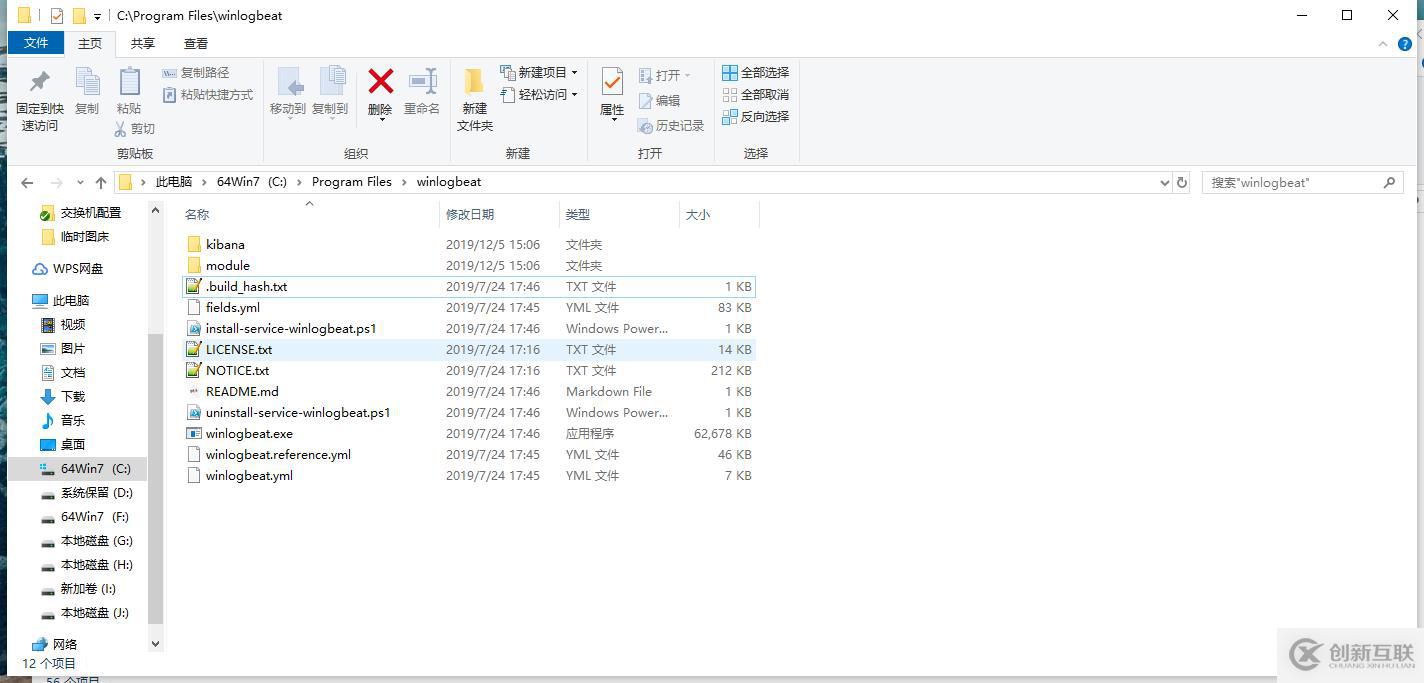Screen dimensions: 1424x683
Task: Sort by Name (名称) column header
Action: (310, 214)
